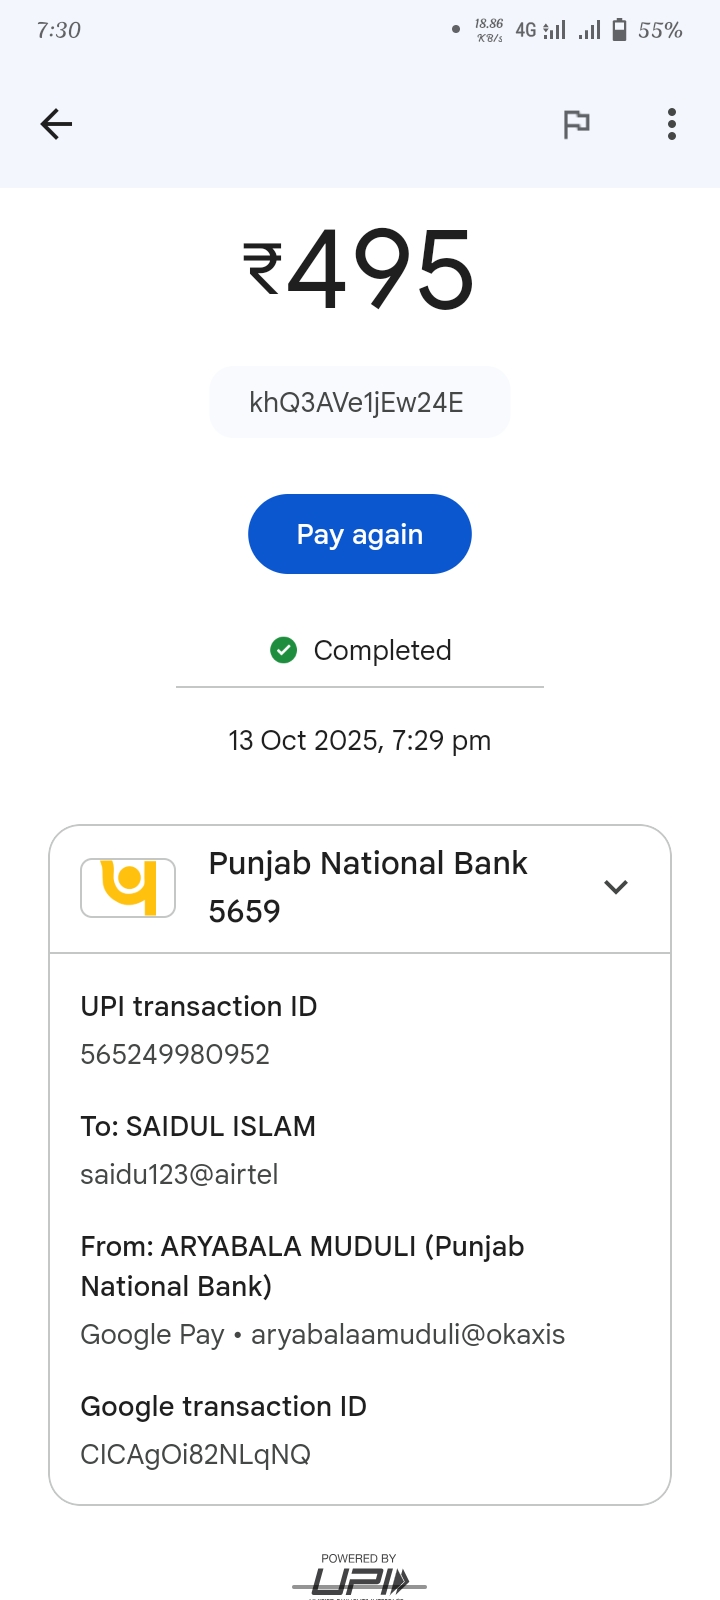
Task: Tap recipient address saidu123@airtel
Action: tap(179, 1174)
